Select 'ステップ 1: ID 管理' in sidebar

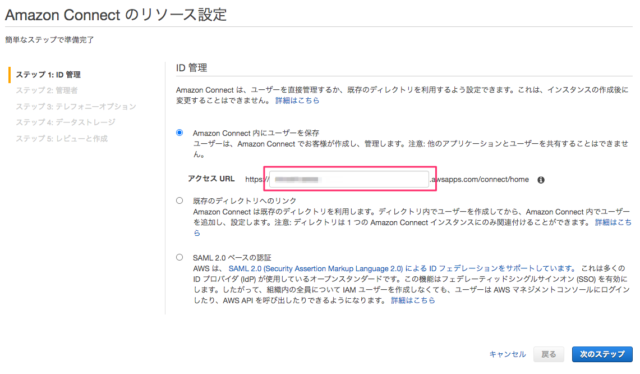48,75
